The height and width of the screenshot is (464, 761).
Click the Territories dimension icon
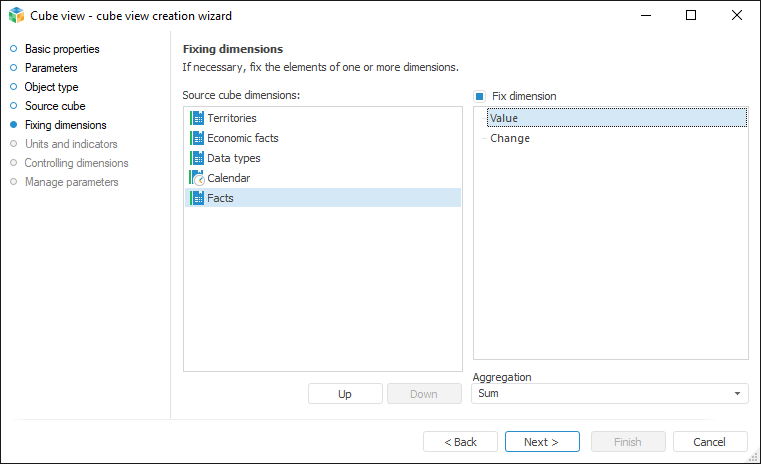click(x=196, y=118)
